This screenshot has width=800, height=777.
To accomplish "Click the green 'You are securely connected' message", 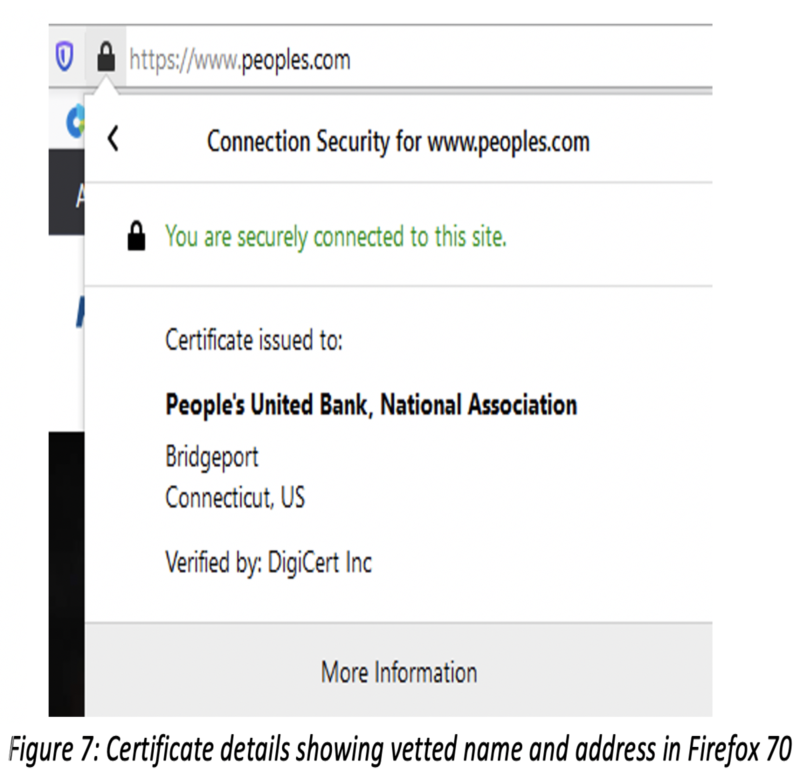I will coord(336,238).
